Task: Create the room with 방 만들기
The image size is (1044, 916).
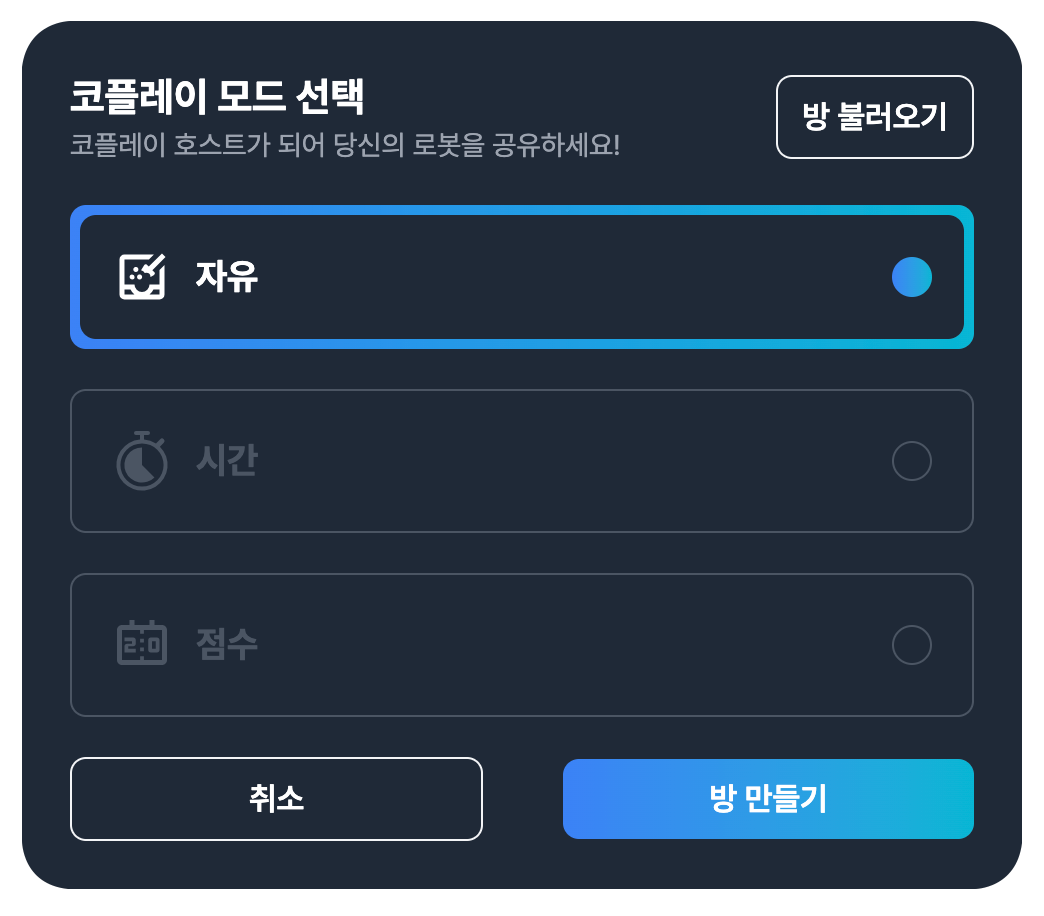Action: point(768,799)
